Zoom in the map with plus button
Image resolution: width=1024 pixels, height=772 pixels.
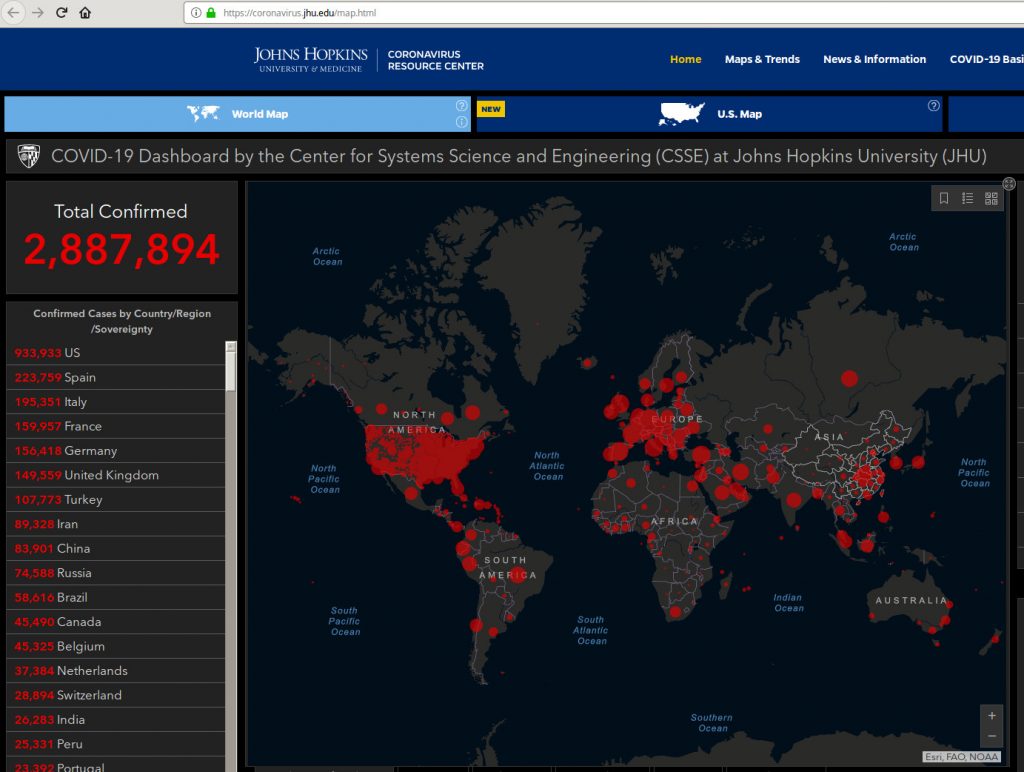pos(991,716)
